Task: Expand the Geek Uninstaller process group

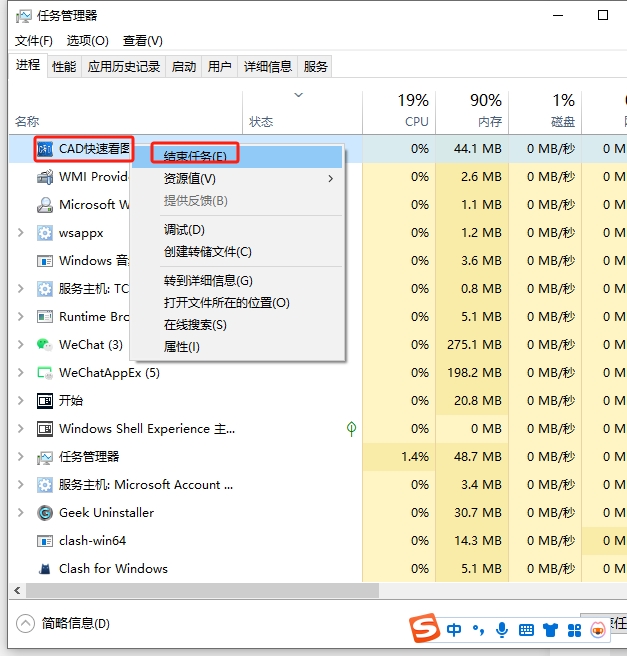Action: [x=20, y=513]
